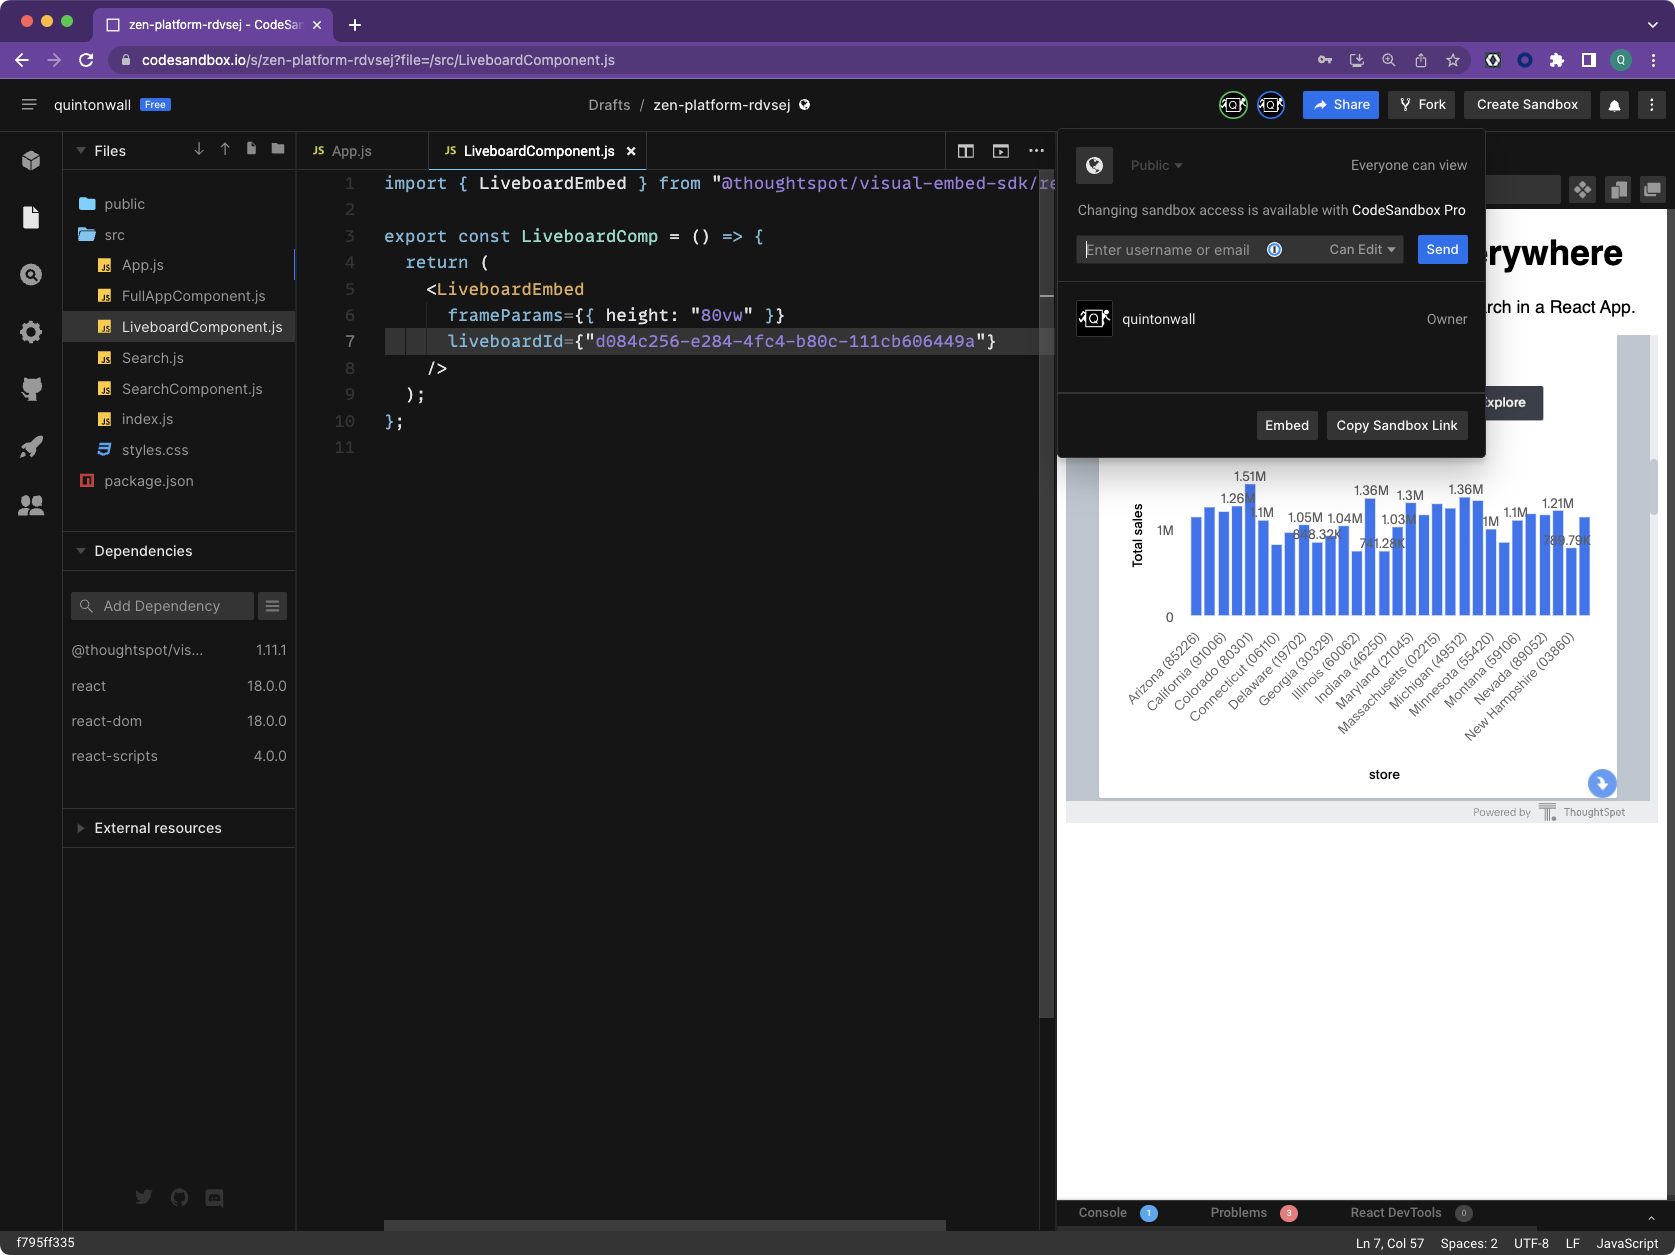Image resolution: width=1675 pixels, height=1255 pixels.
Task: Open the Console tab
Action: pos(1102,1213)
